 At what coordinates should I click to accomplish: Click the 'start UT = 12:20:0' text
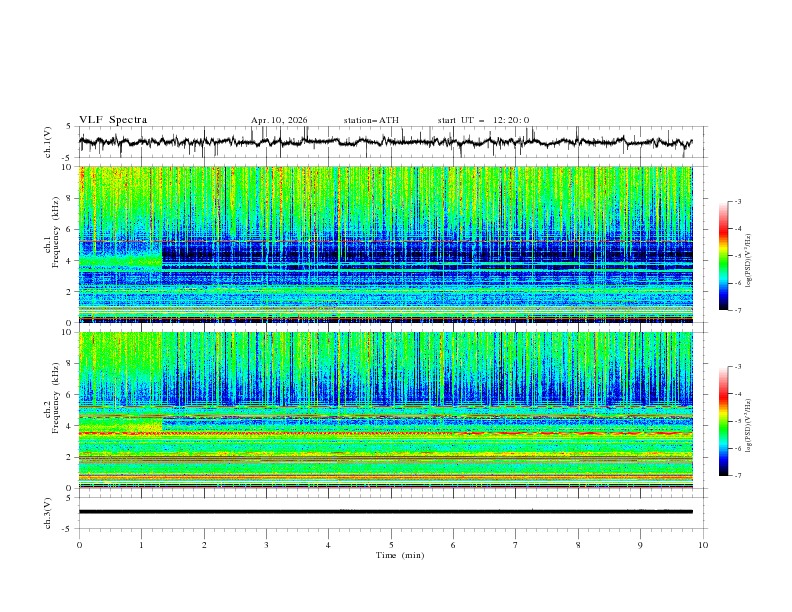coord(483,120)
